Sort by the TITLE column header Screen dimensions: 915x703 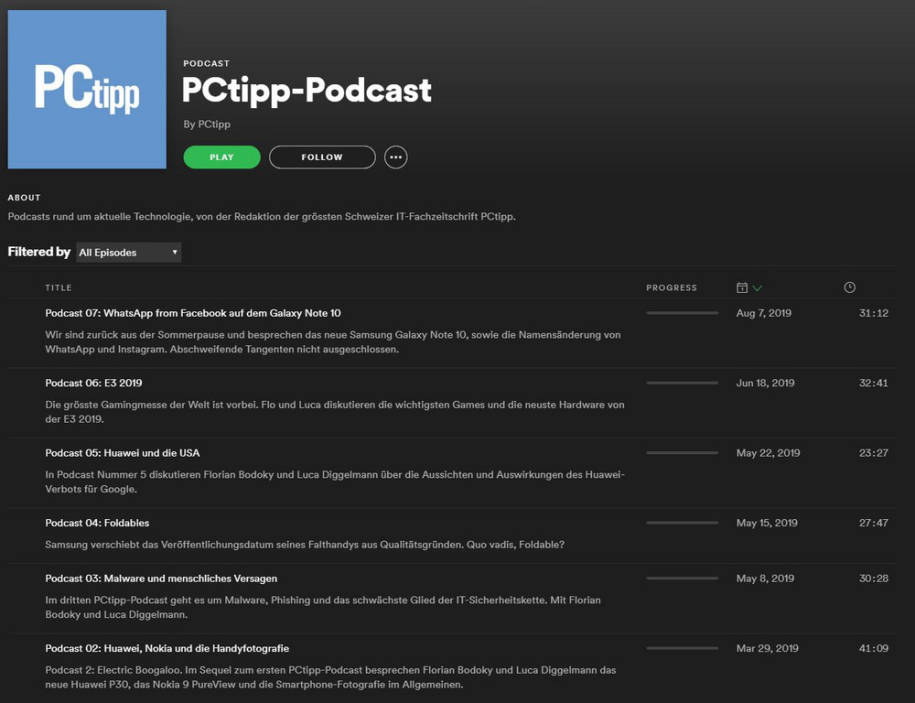pyautogui.click(x=58, y=288)
